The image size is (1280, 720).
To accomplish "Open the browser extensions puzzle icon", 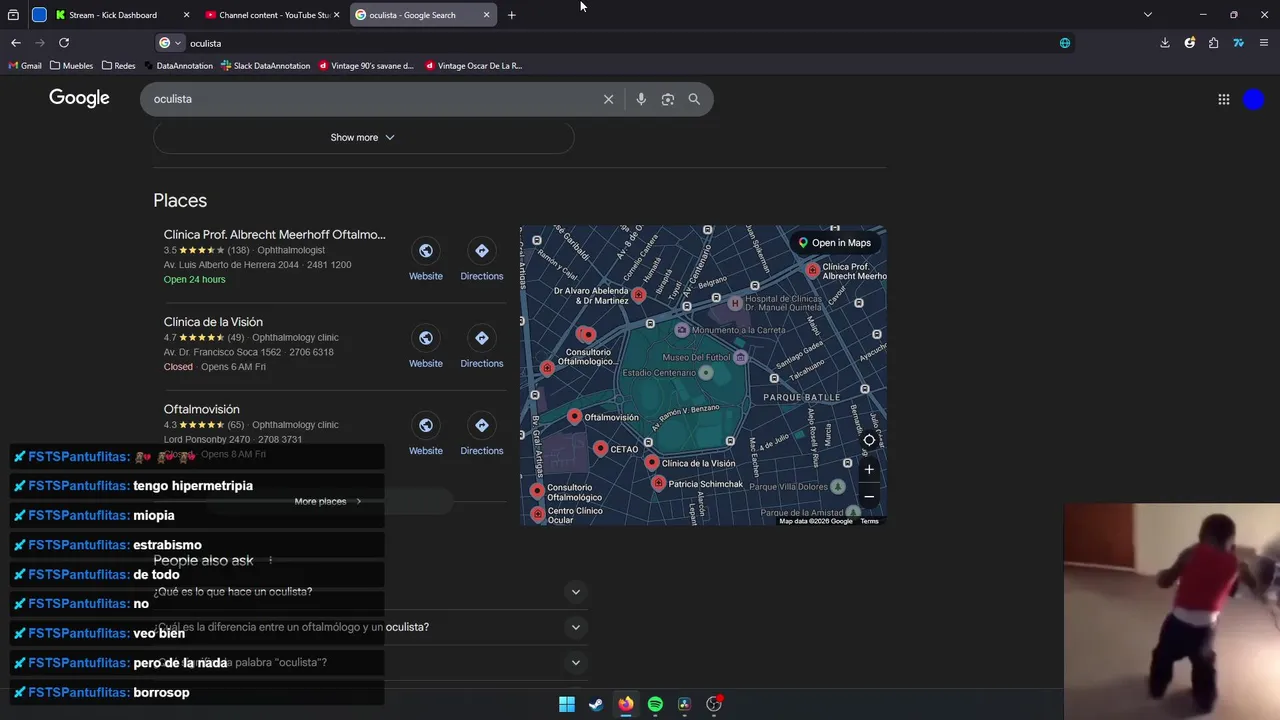I will coord(1213,43).
